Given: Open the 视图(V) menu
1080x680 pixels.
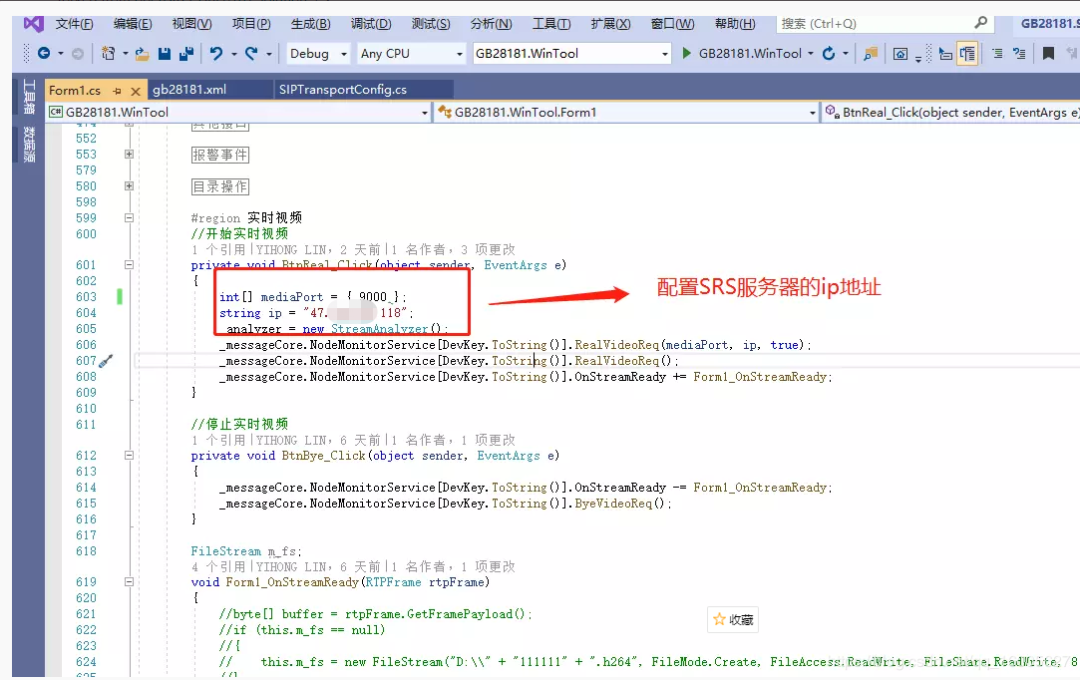Looking at the screenshot, I should [x=191, y=23].
